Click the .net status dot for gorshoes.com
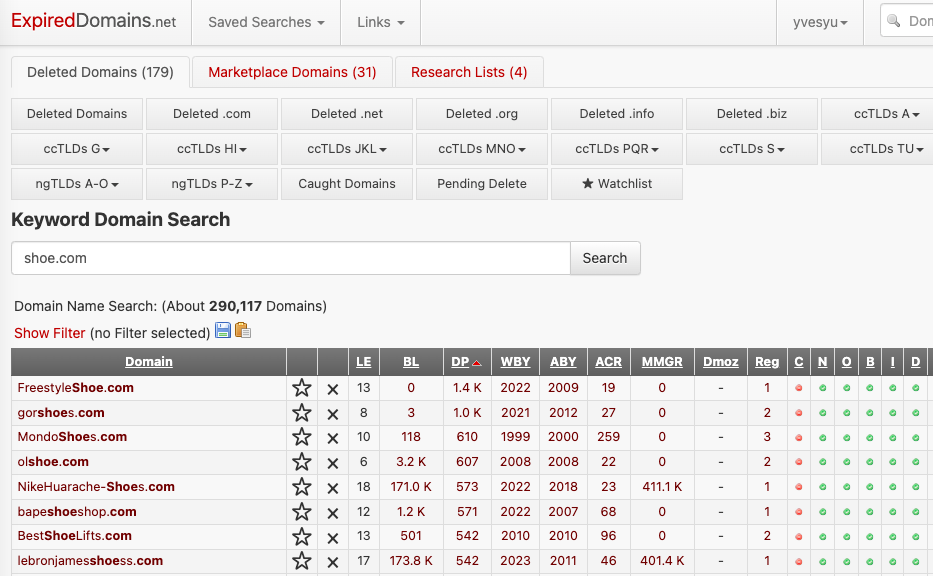The height and width of the screenshot is (576, 933). pyautogui.click(x=822, y=413)
